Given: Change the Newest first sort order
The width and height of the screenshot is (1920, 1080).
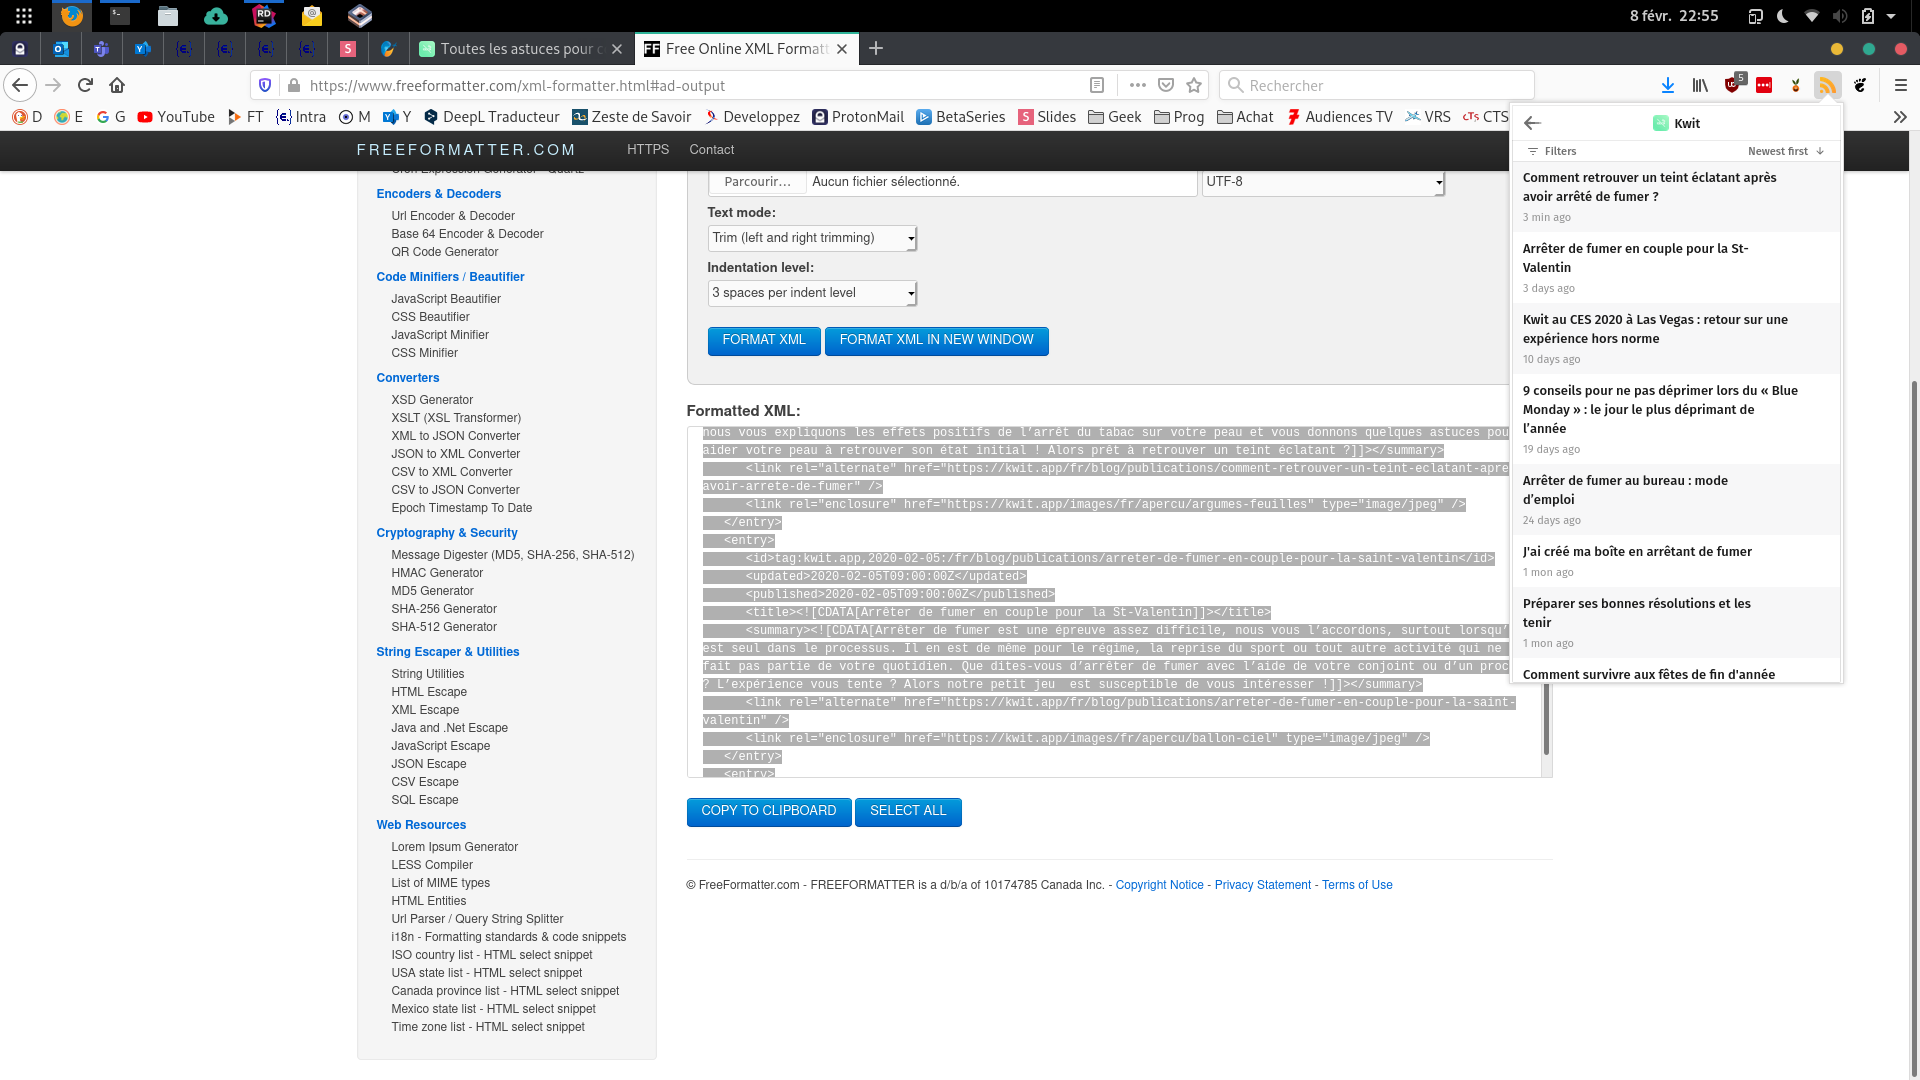Looking at the screenshot, I should (1786, 151).
